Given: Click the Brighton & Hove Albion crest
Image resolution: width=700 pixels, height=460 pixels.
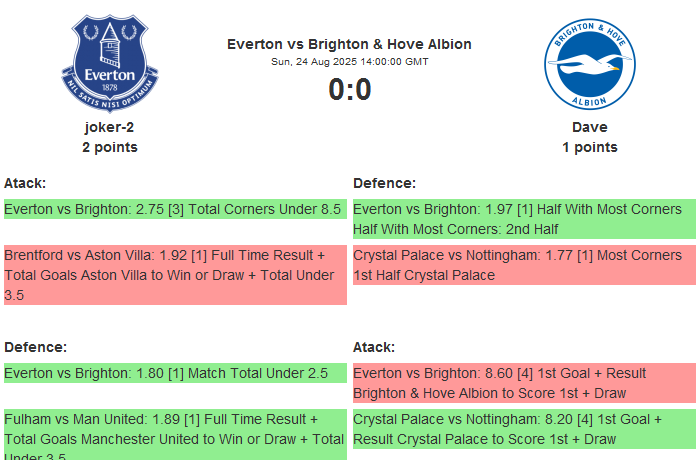Looking at the screenshot, I should click(x=589, y=67).
